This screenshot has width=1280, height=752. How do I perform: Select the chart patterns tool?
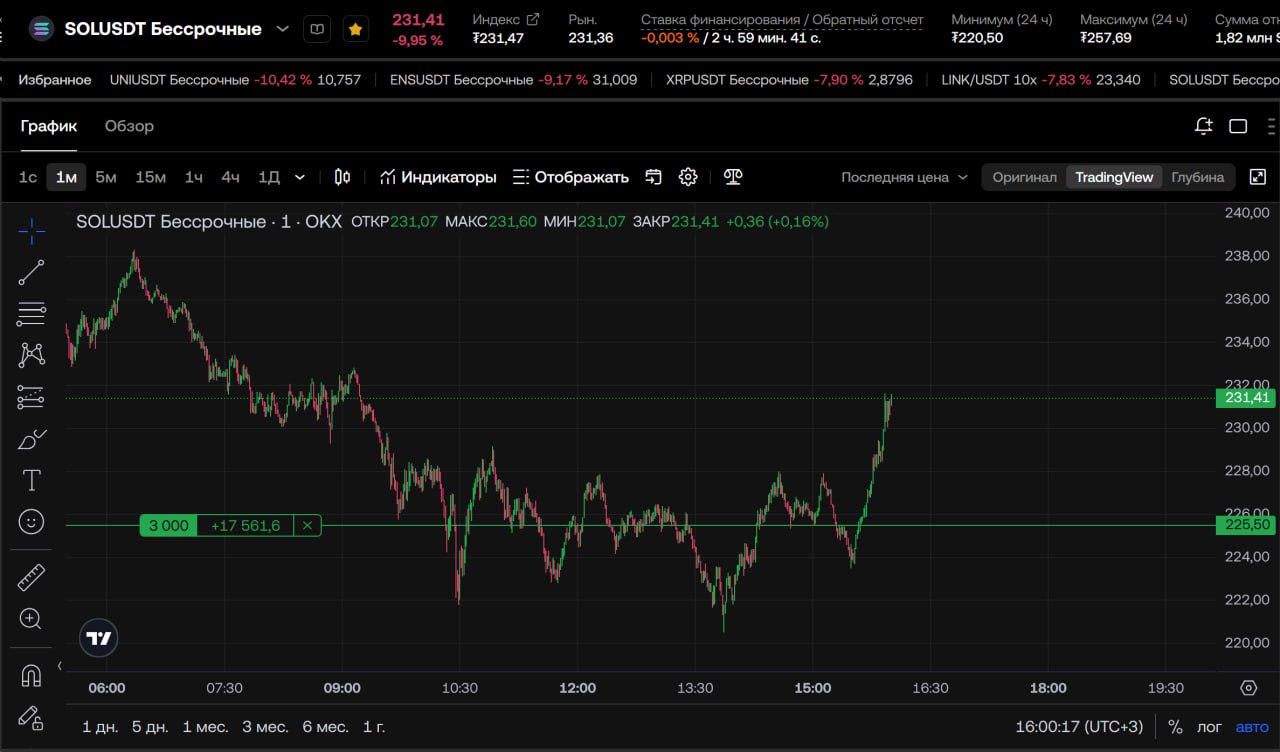point(31,355)
